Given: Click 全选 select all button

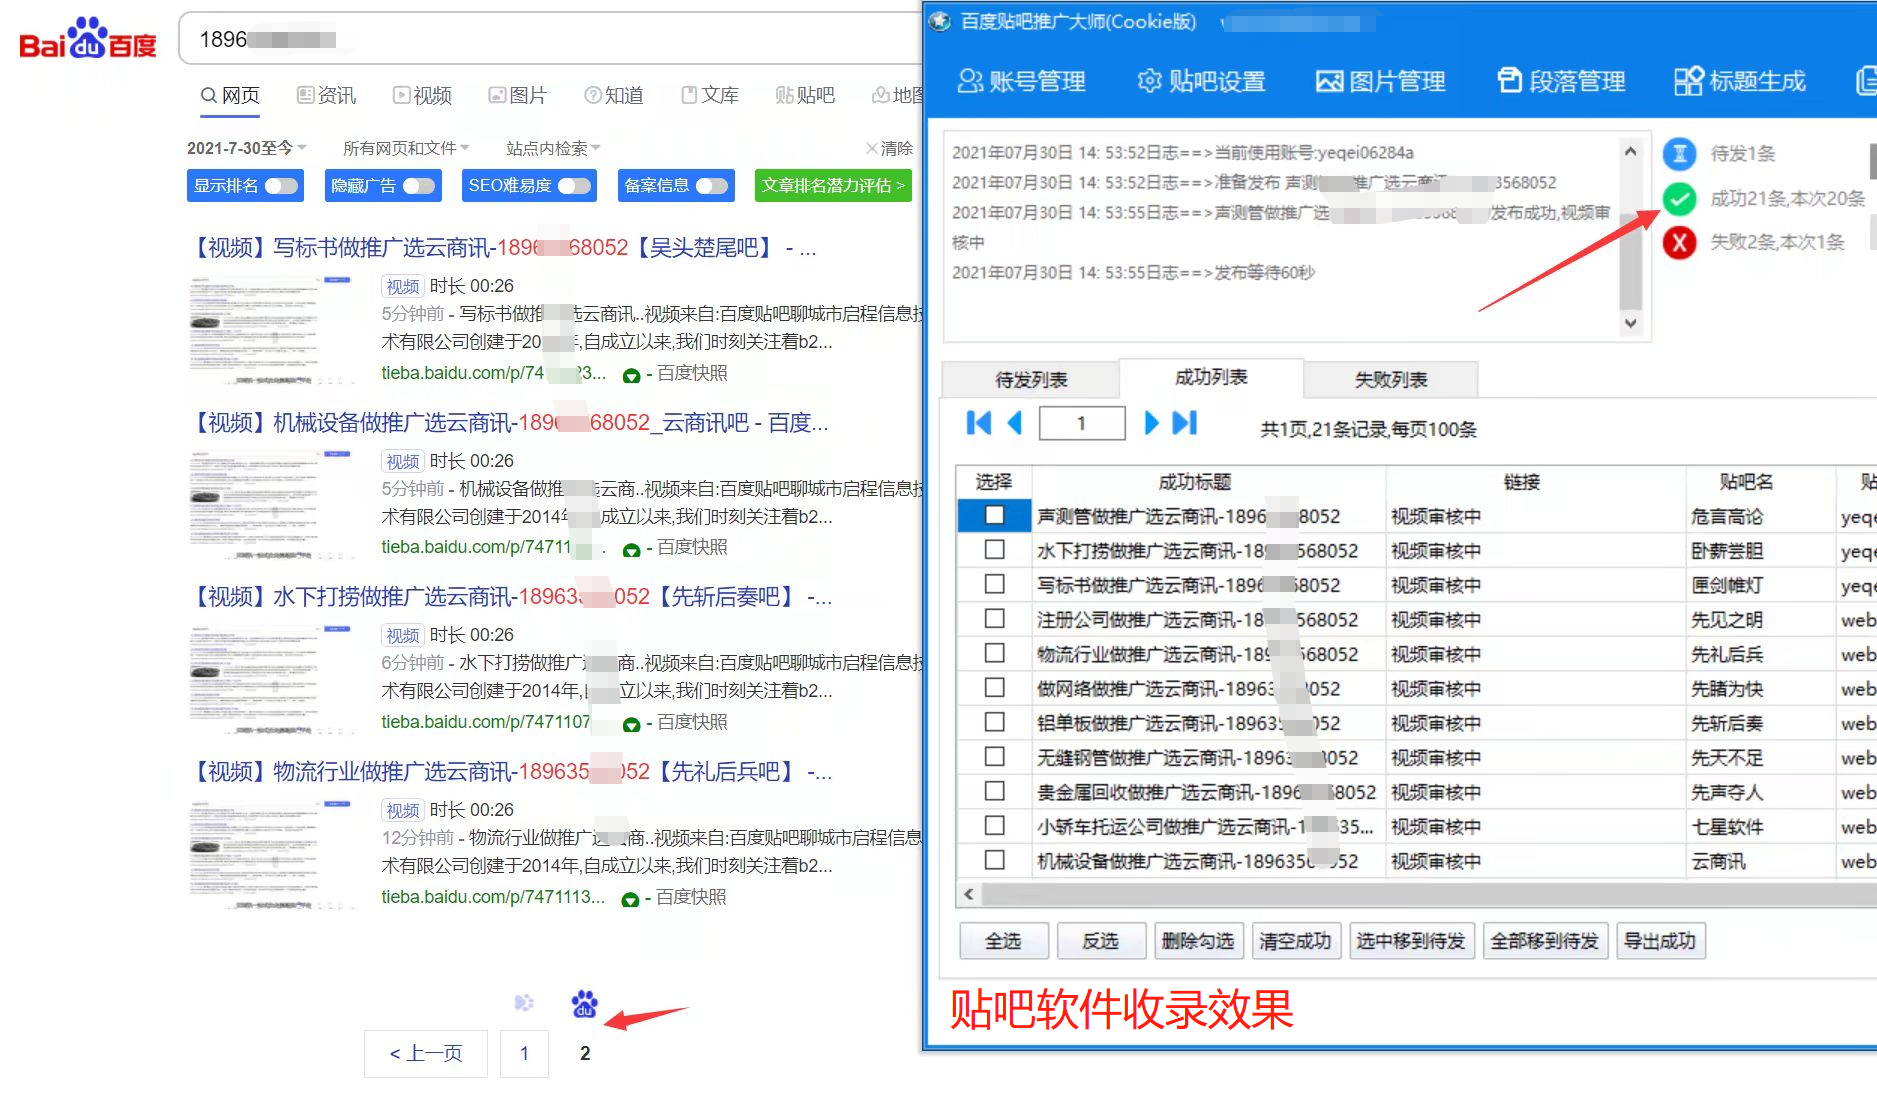Looking at the screenshot, I should (1003, 941).
